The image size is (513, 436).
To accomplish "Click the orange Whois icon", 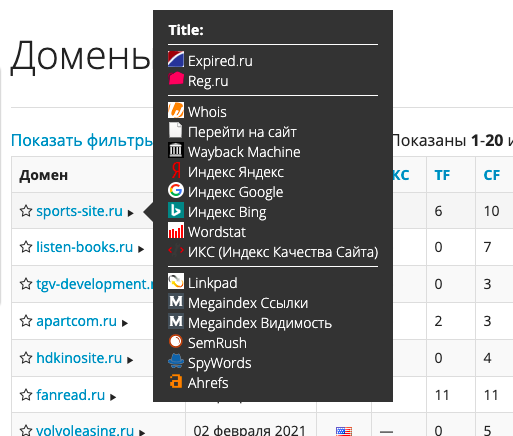I will tap(176, 110).
